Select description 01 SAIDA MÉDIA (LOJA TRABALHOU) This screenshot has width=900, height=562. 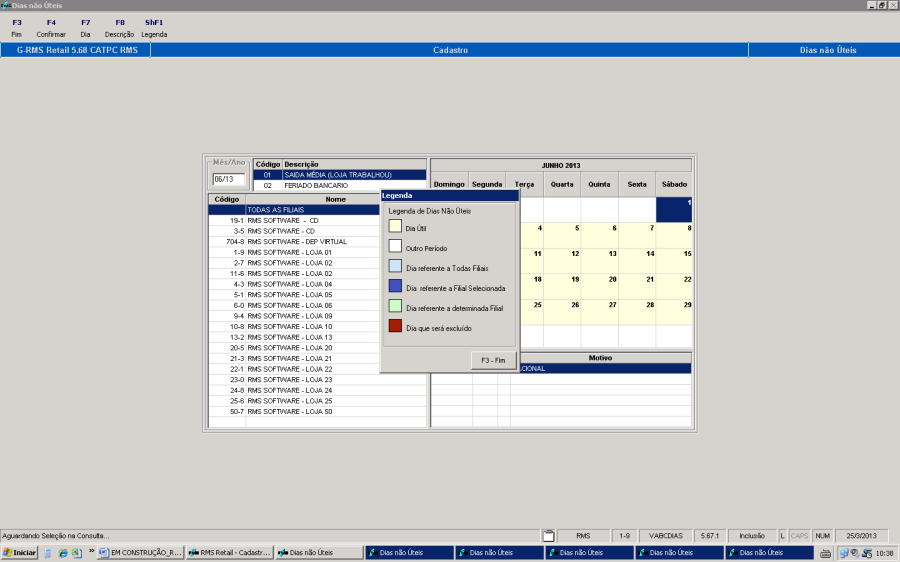pyautogui.click(x=340, y=175)
